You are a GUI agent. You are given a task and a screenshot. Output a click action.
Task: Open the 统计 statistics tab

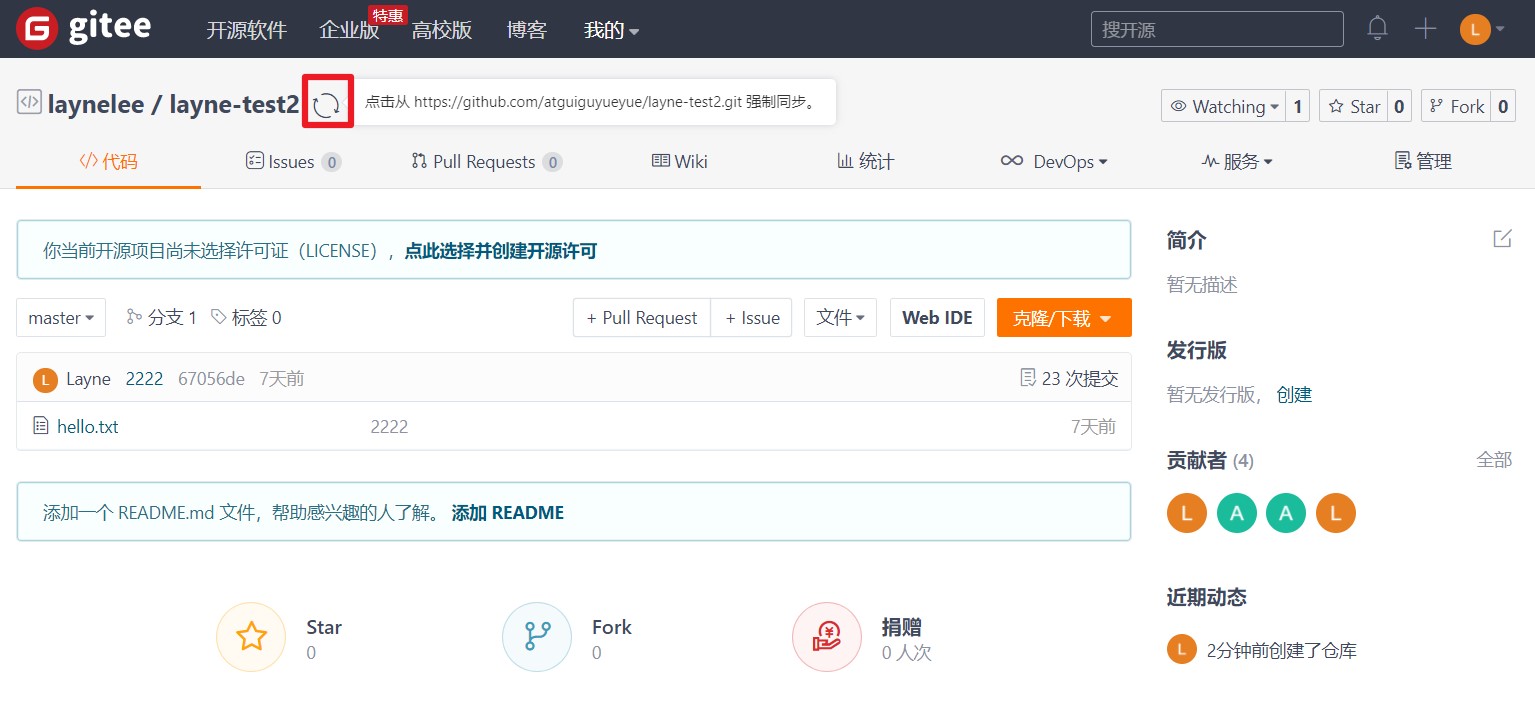[x=865, y=161]
